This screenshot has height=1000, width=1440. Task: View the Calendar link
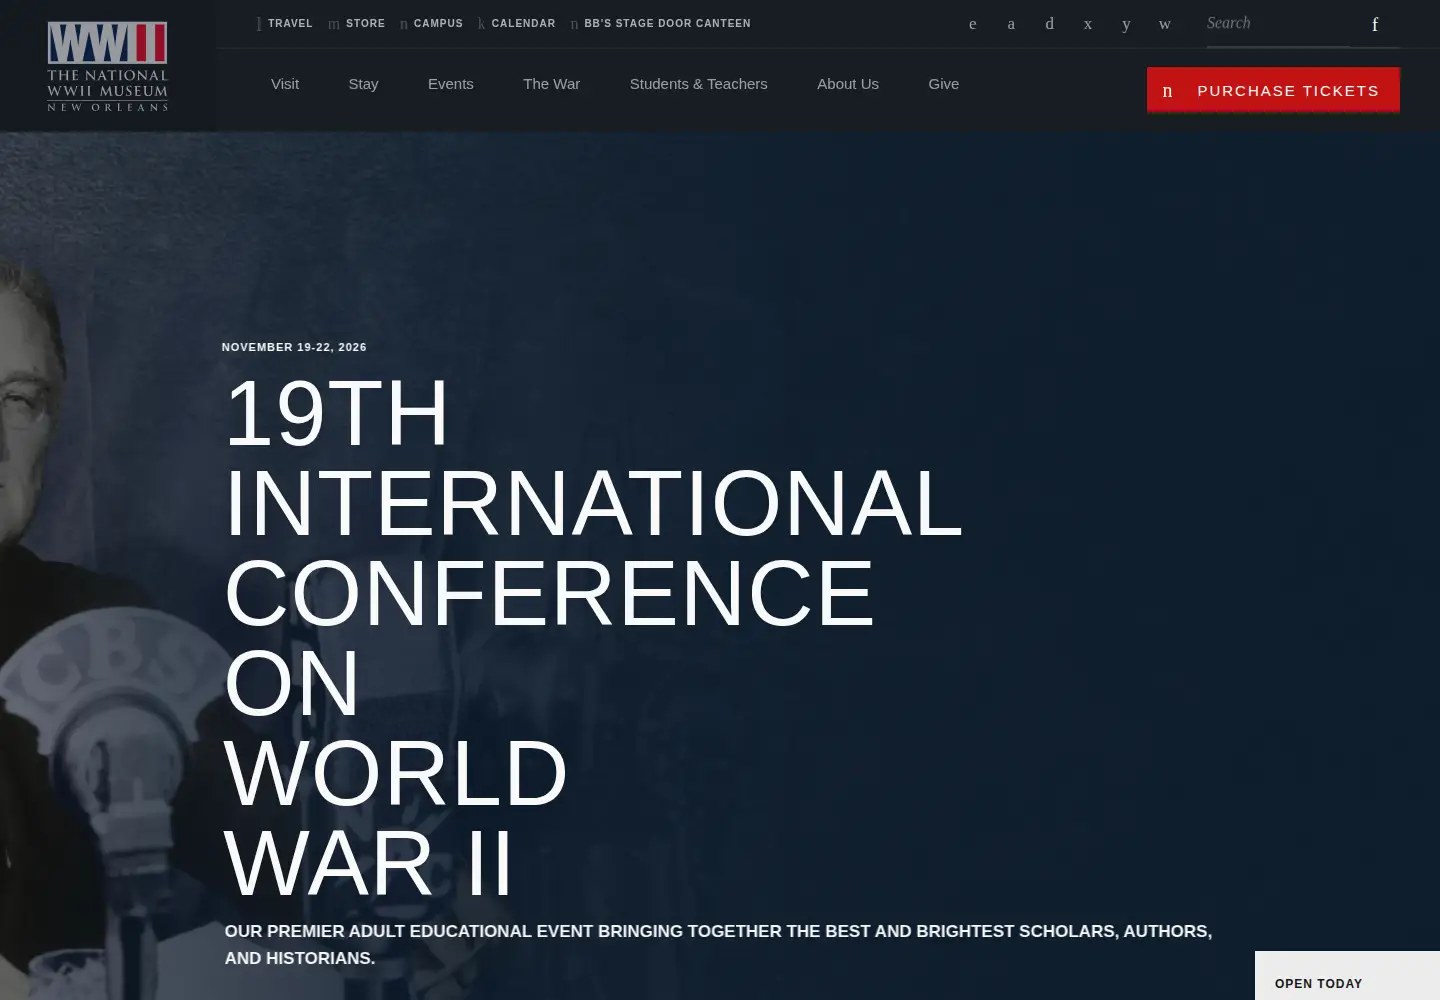(517, 23)
